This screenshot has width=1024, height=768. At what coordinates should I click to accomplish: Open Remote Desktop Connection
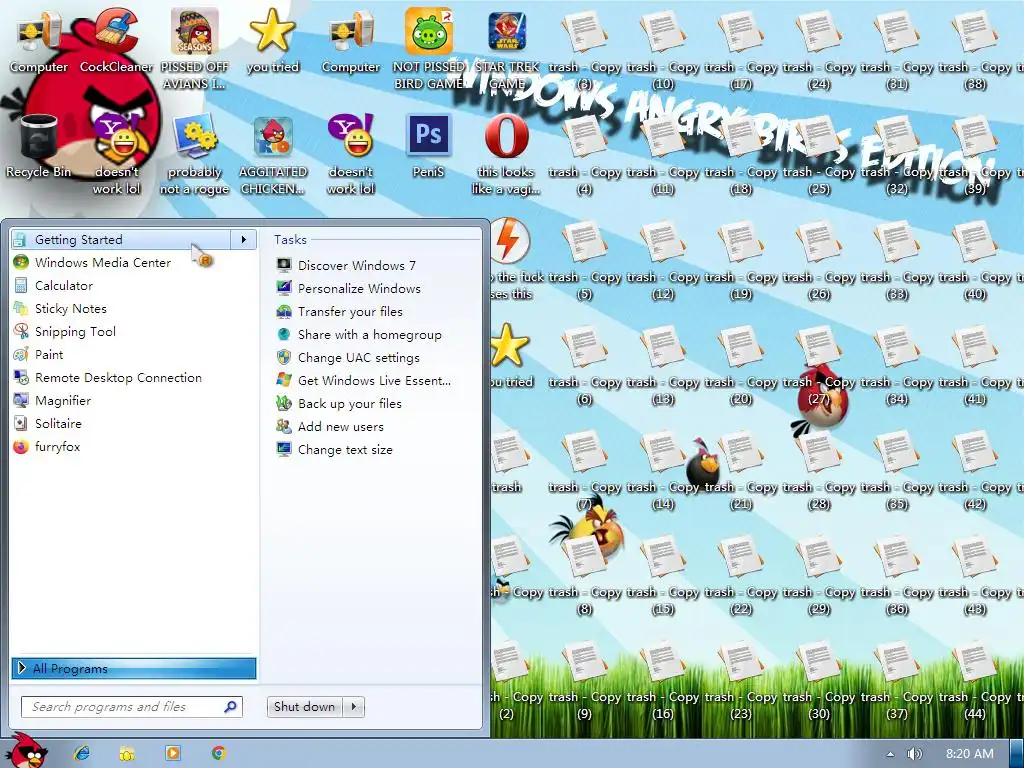coord(134,377)
